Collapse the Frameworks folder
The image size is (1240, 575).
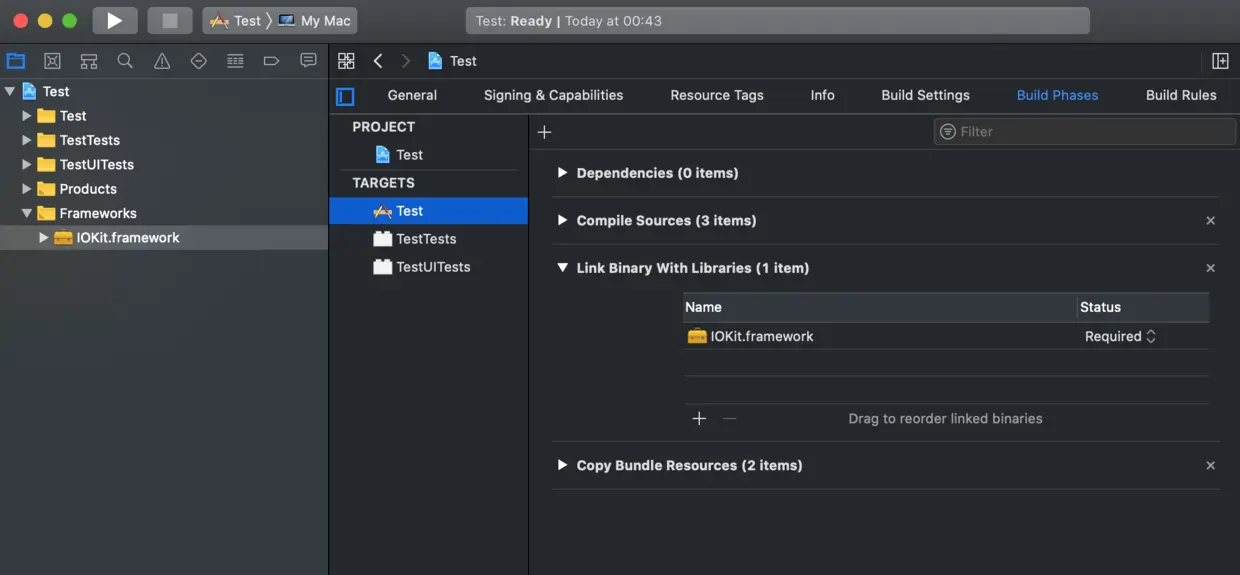[x=27, y=213]
